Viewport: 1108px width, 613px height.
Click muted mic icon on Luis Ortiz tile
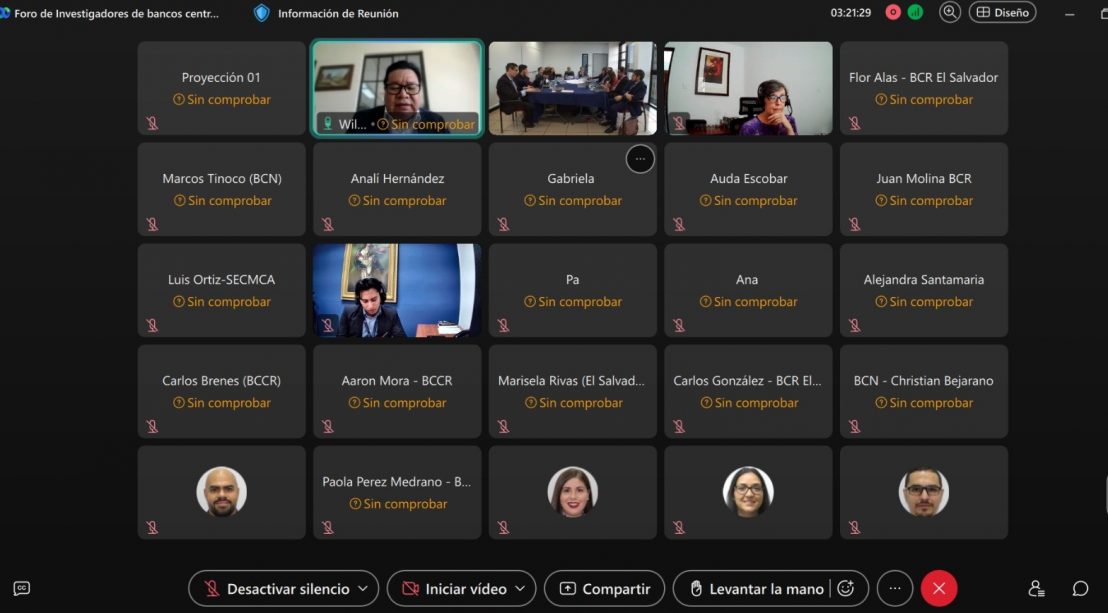[x=152, y=325]
